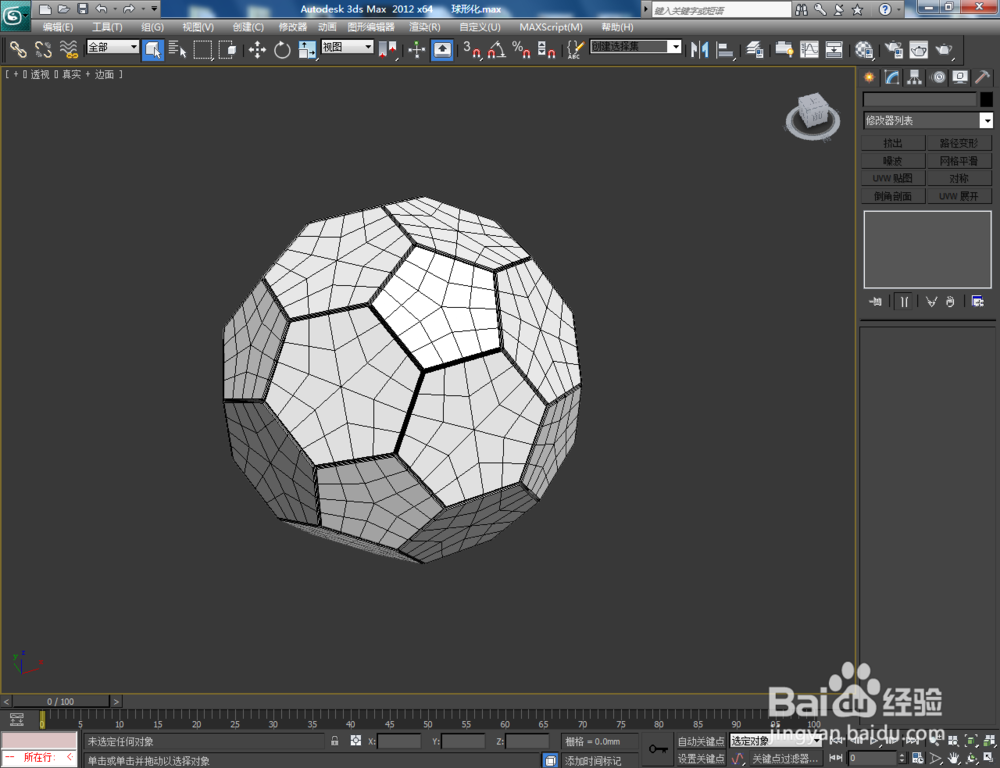Click the 3ds Max application logo button
The height and width of the screenshot is (768, 1000).
[15, 16]
